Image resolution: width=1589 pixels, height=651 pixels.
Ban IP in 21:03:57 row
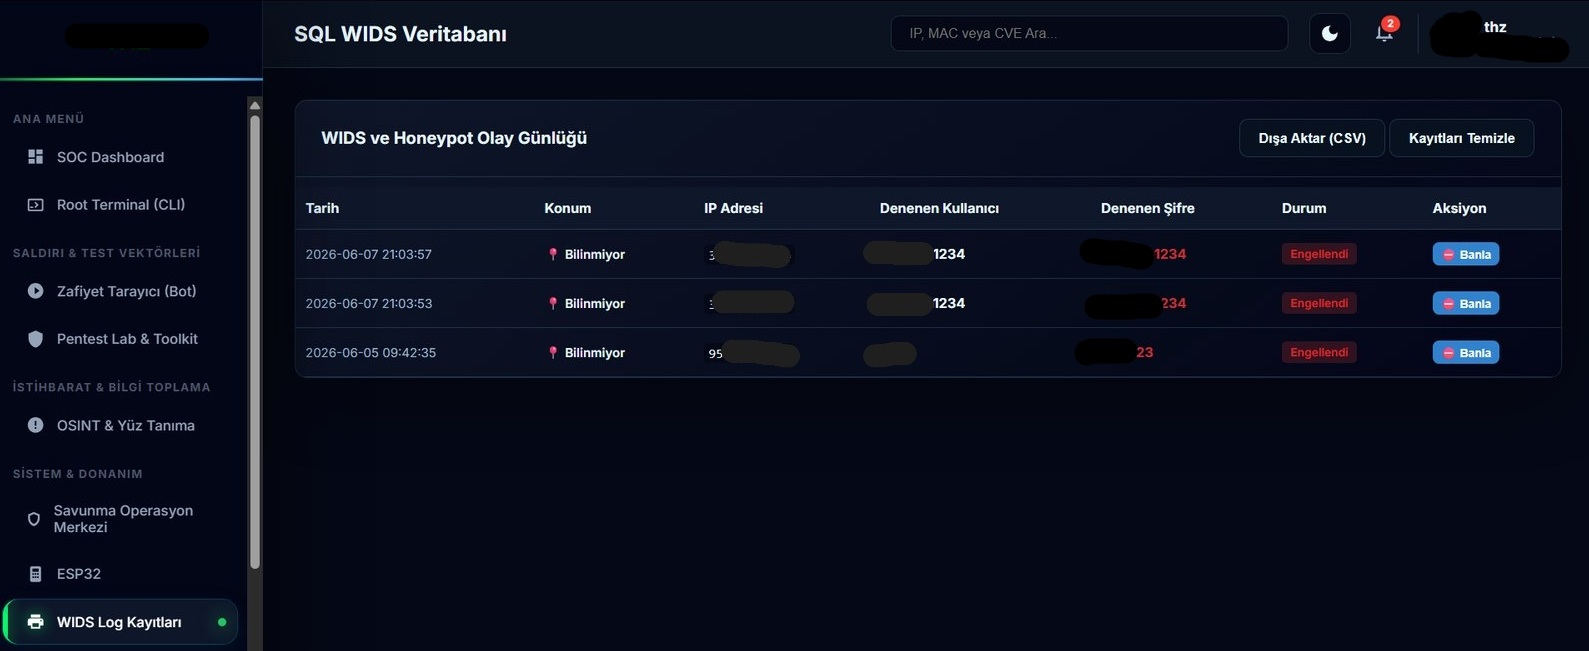coord(1465,254)
